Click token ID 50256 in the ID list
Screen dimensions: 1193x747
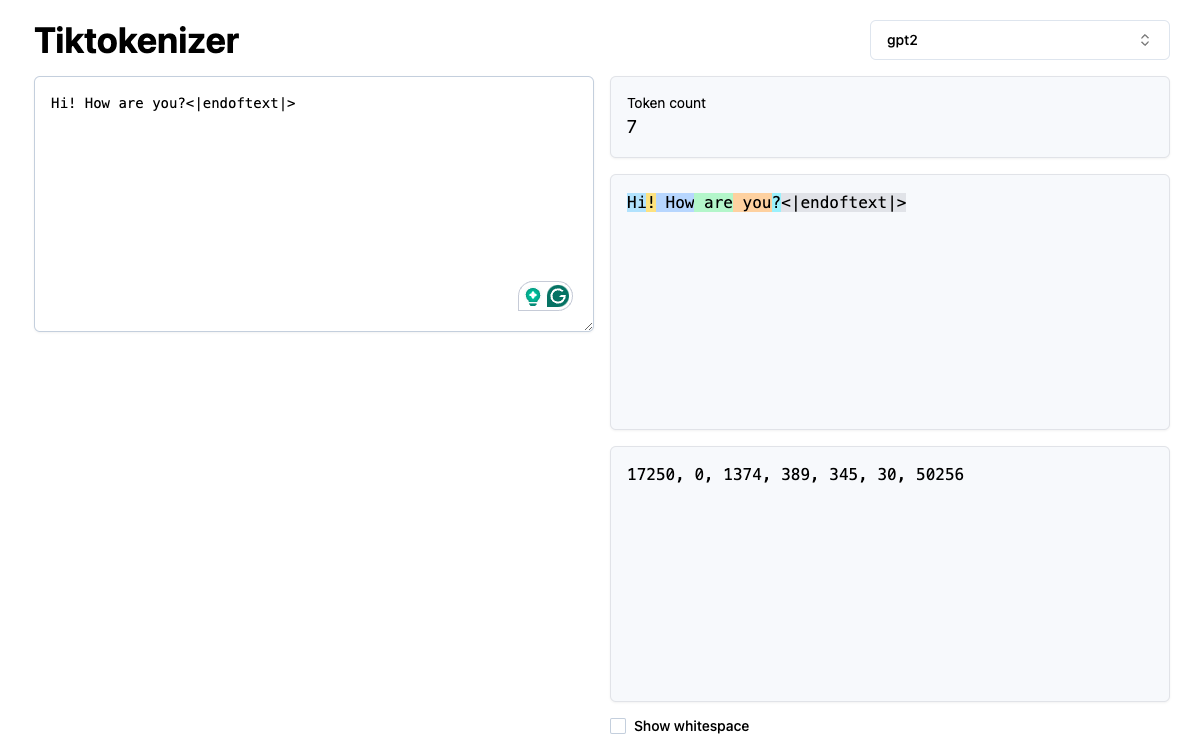click(x=939, y=475)
